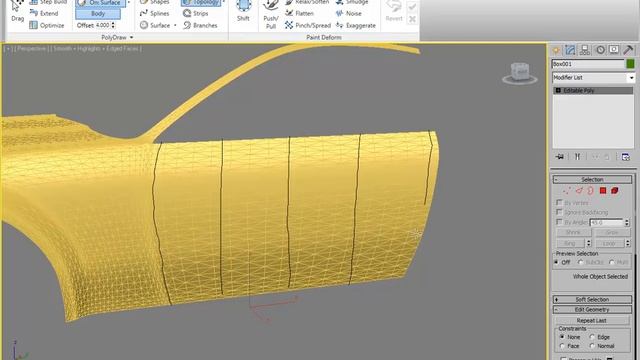
Task: Select Border sub-object level
Action: tap(591, 191)
